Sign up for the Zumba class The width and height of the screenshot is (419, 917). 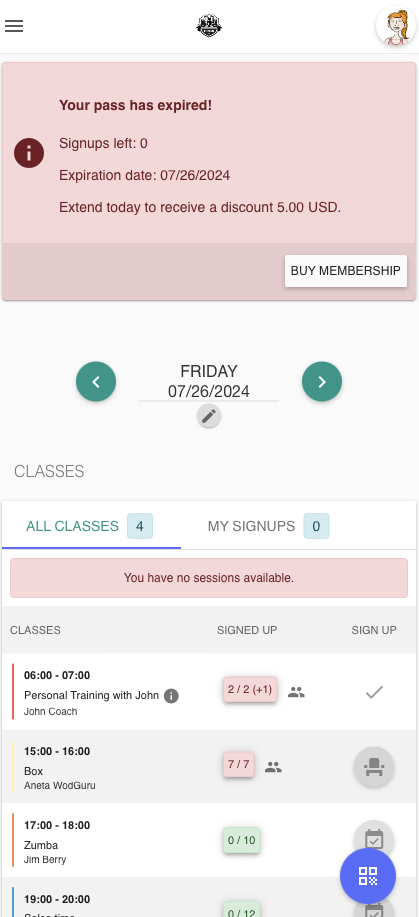coord(374,840)
